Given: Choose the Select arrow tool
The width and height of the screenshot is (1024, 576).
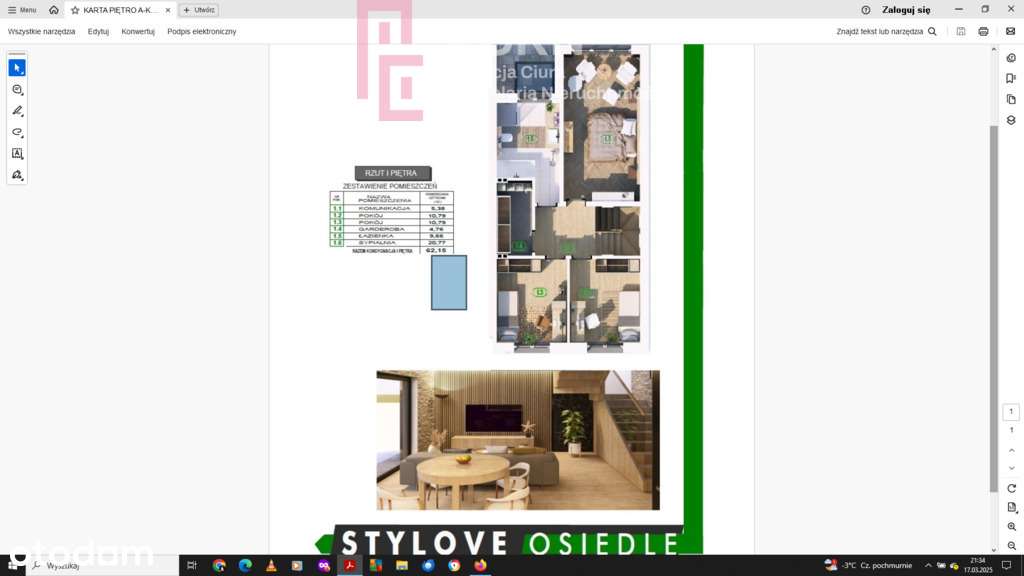Looking at the screenshot, I should (17, 68).
